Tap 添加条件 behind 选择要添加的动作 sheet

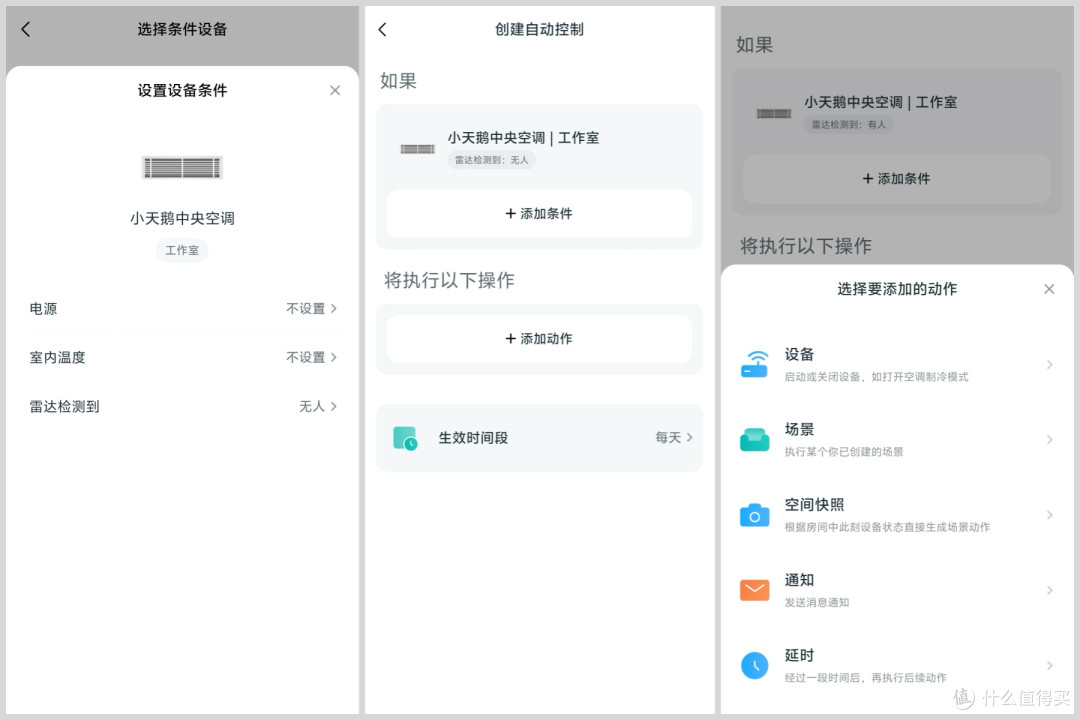click(x=896, y=178)
